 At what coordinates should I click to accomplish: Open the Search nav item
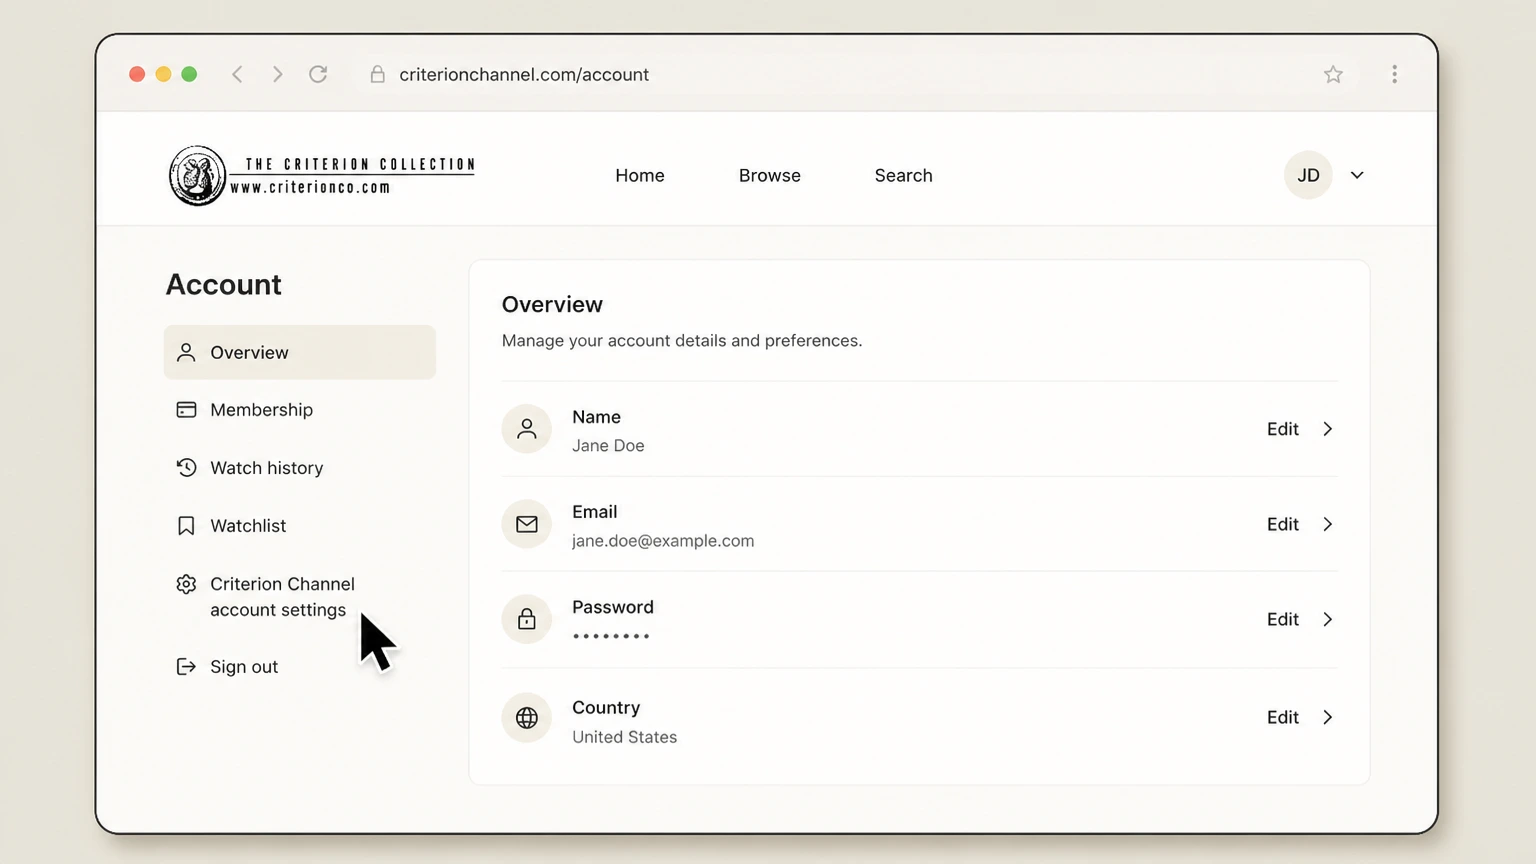[x=903, y=175]
